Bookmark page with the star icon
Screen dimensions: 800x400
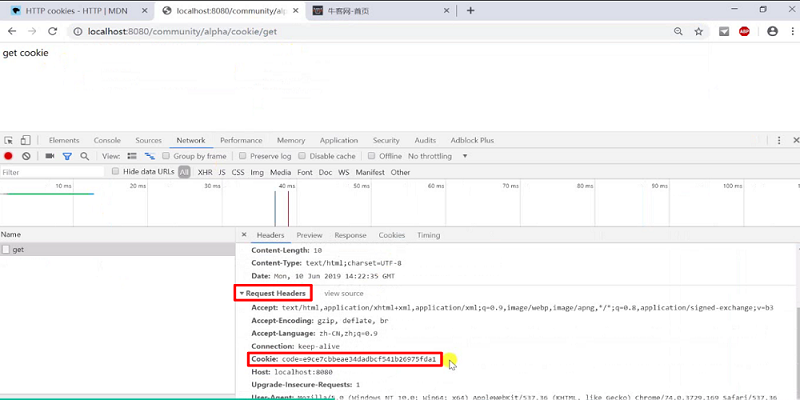point(698,32)
